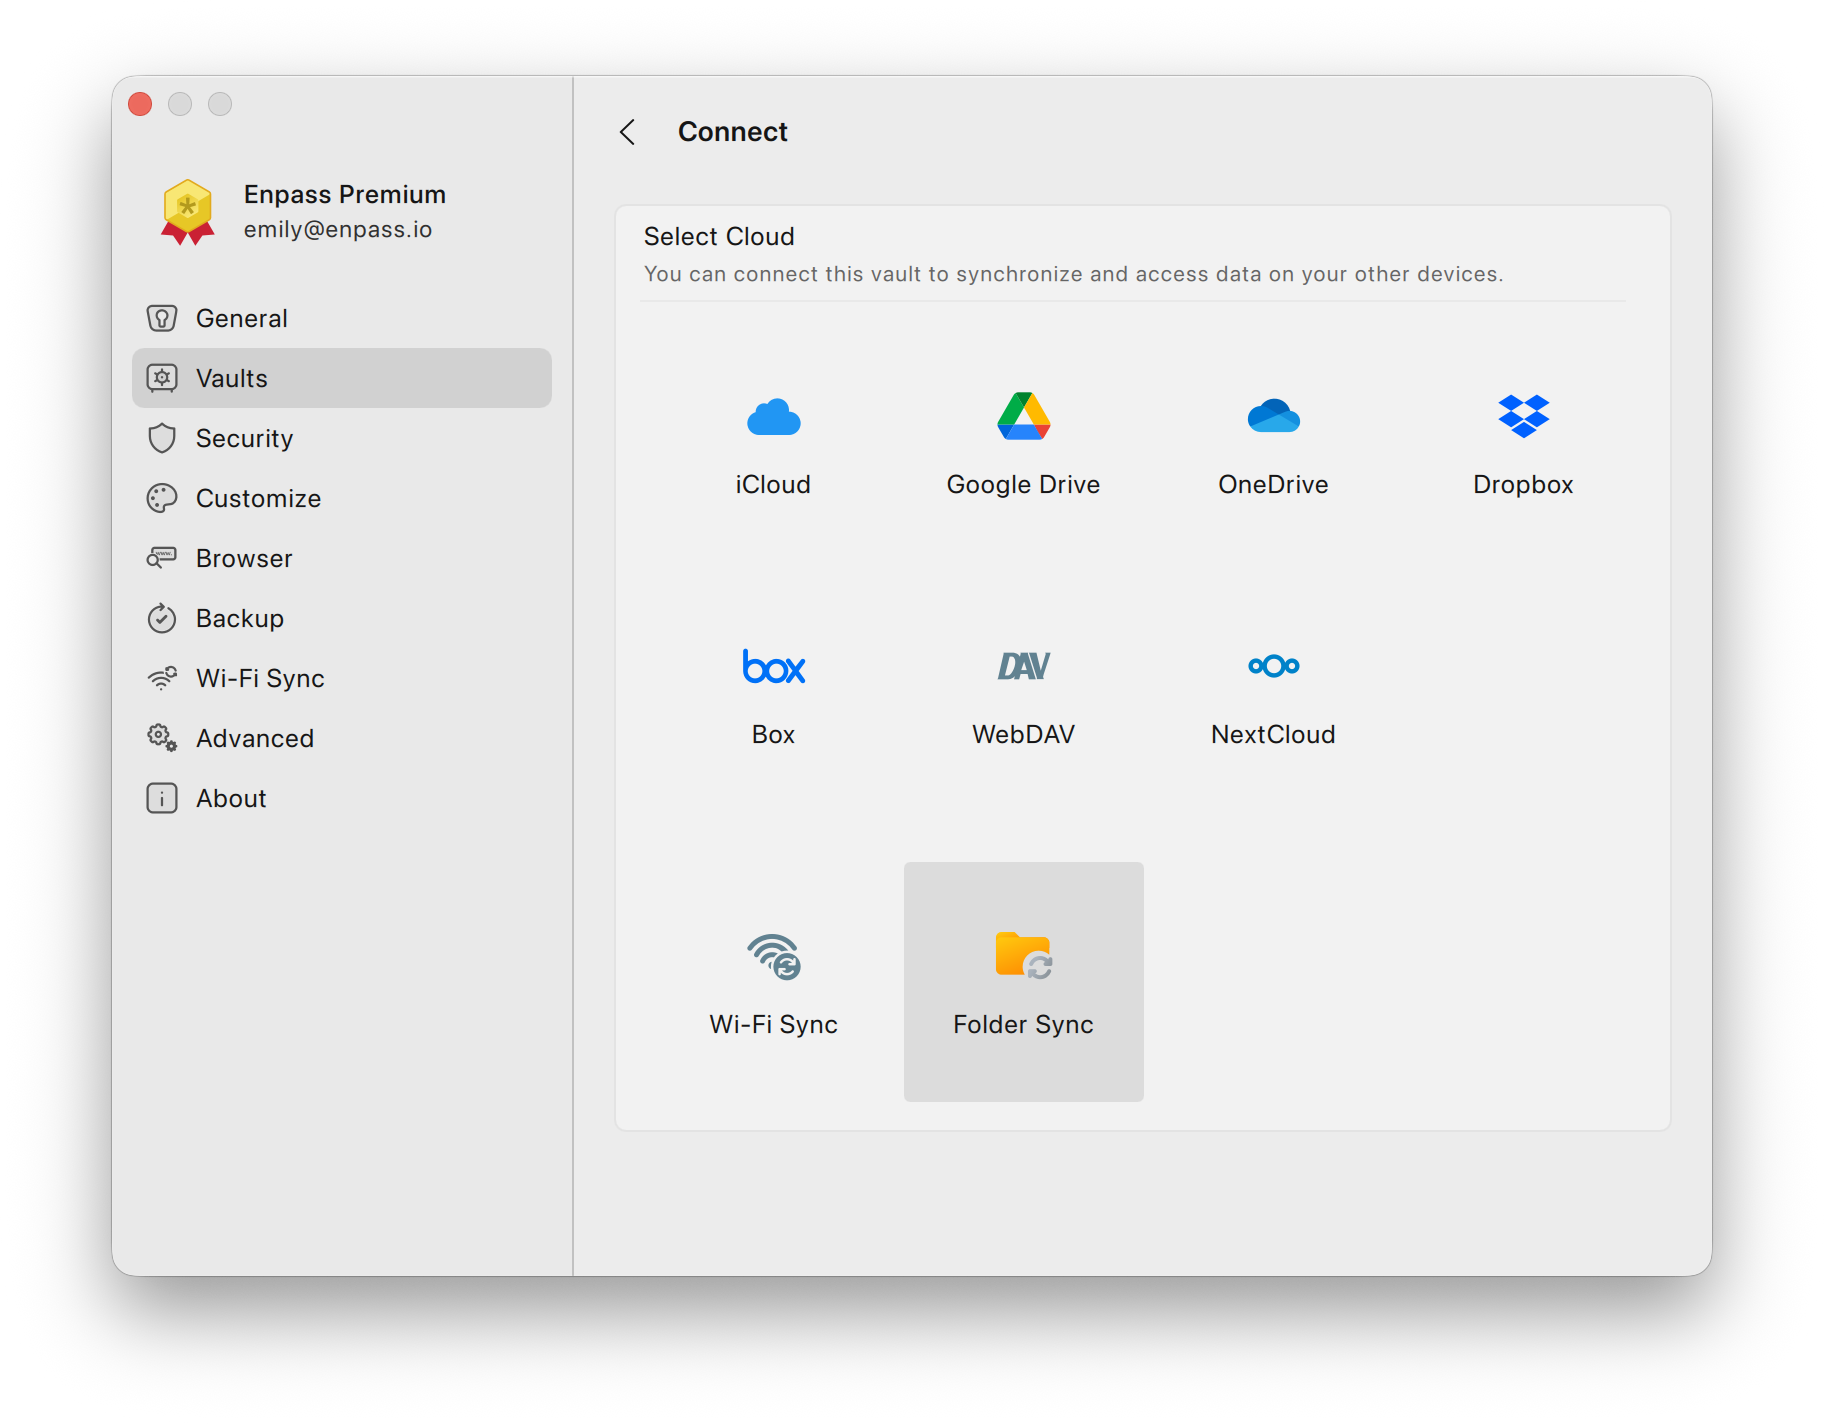Open the About section
This screenshot has height=1424, width=1824.
click(x=342, y=798)
